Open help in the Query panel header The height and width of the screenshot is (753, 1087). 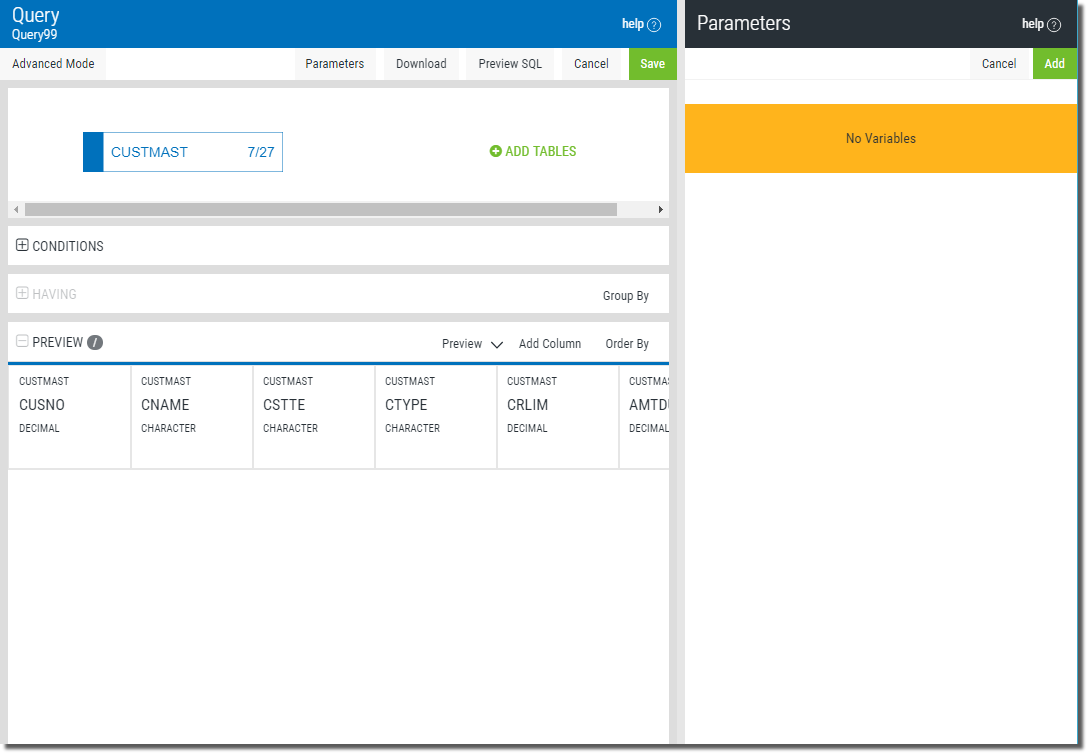click(x=641, y=24)
